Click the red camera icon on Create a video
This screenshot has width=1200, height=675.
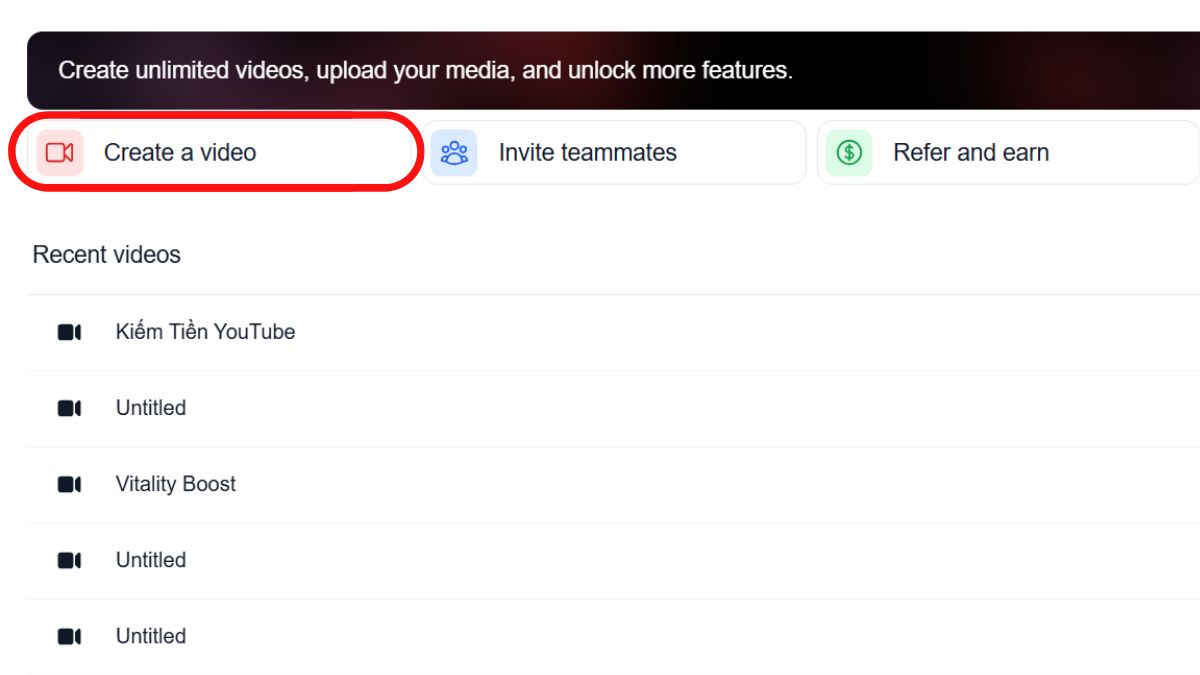[60, 153]
